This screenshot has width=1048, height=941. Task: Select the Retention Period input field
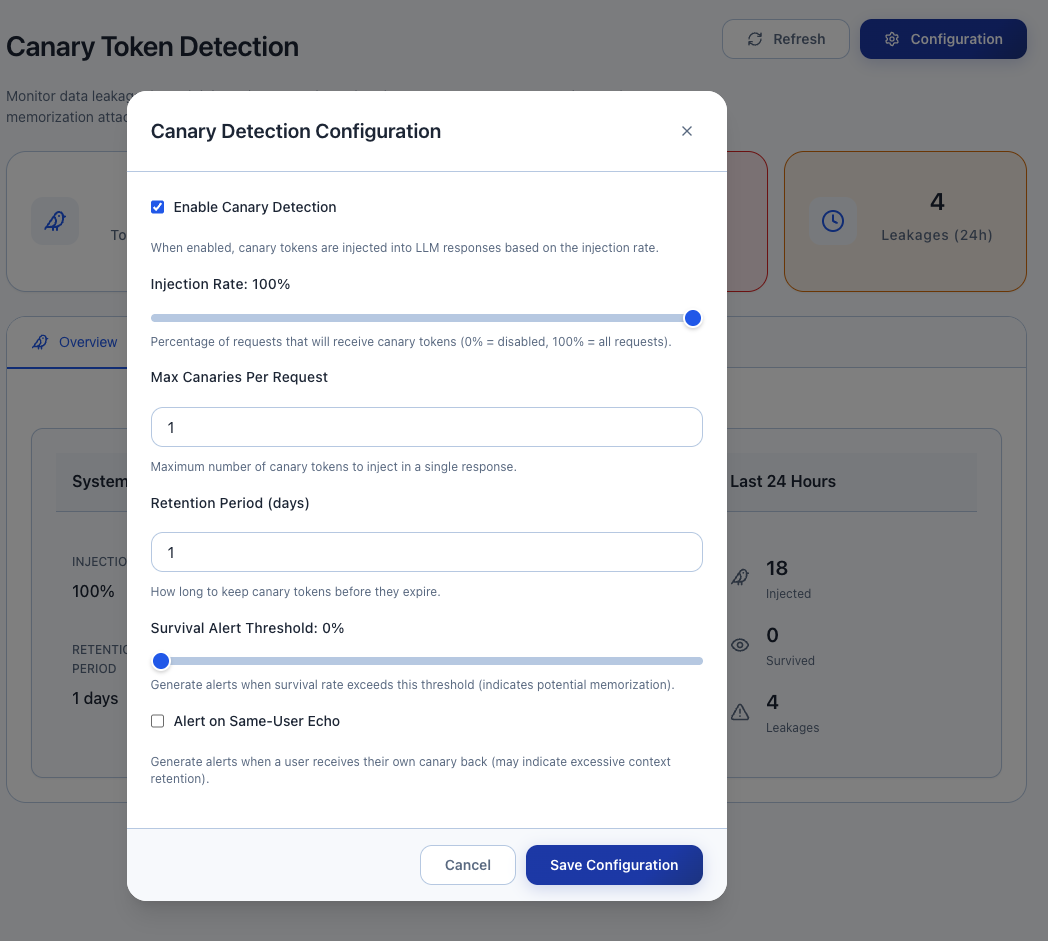coord(427,552)
